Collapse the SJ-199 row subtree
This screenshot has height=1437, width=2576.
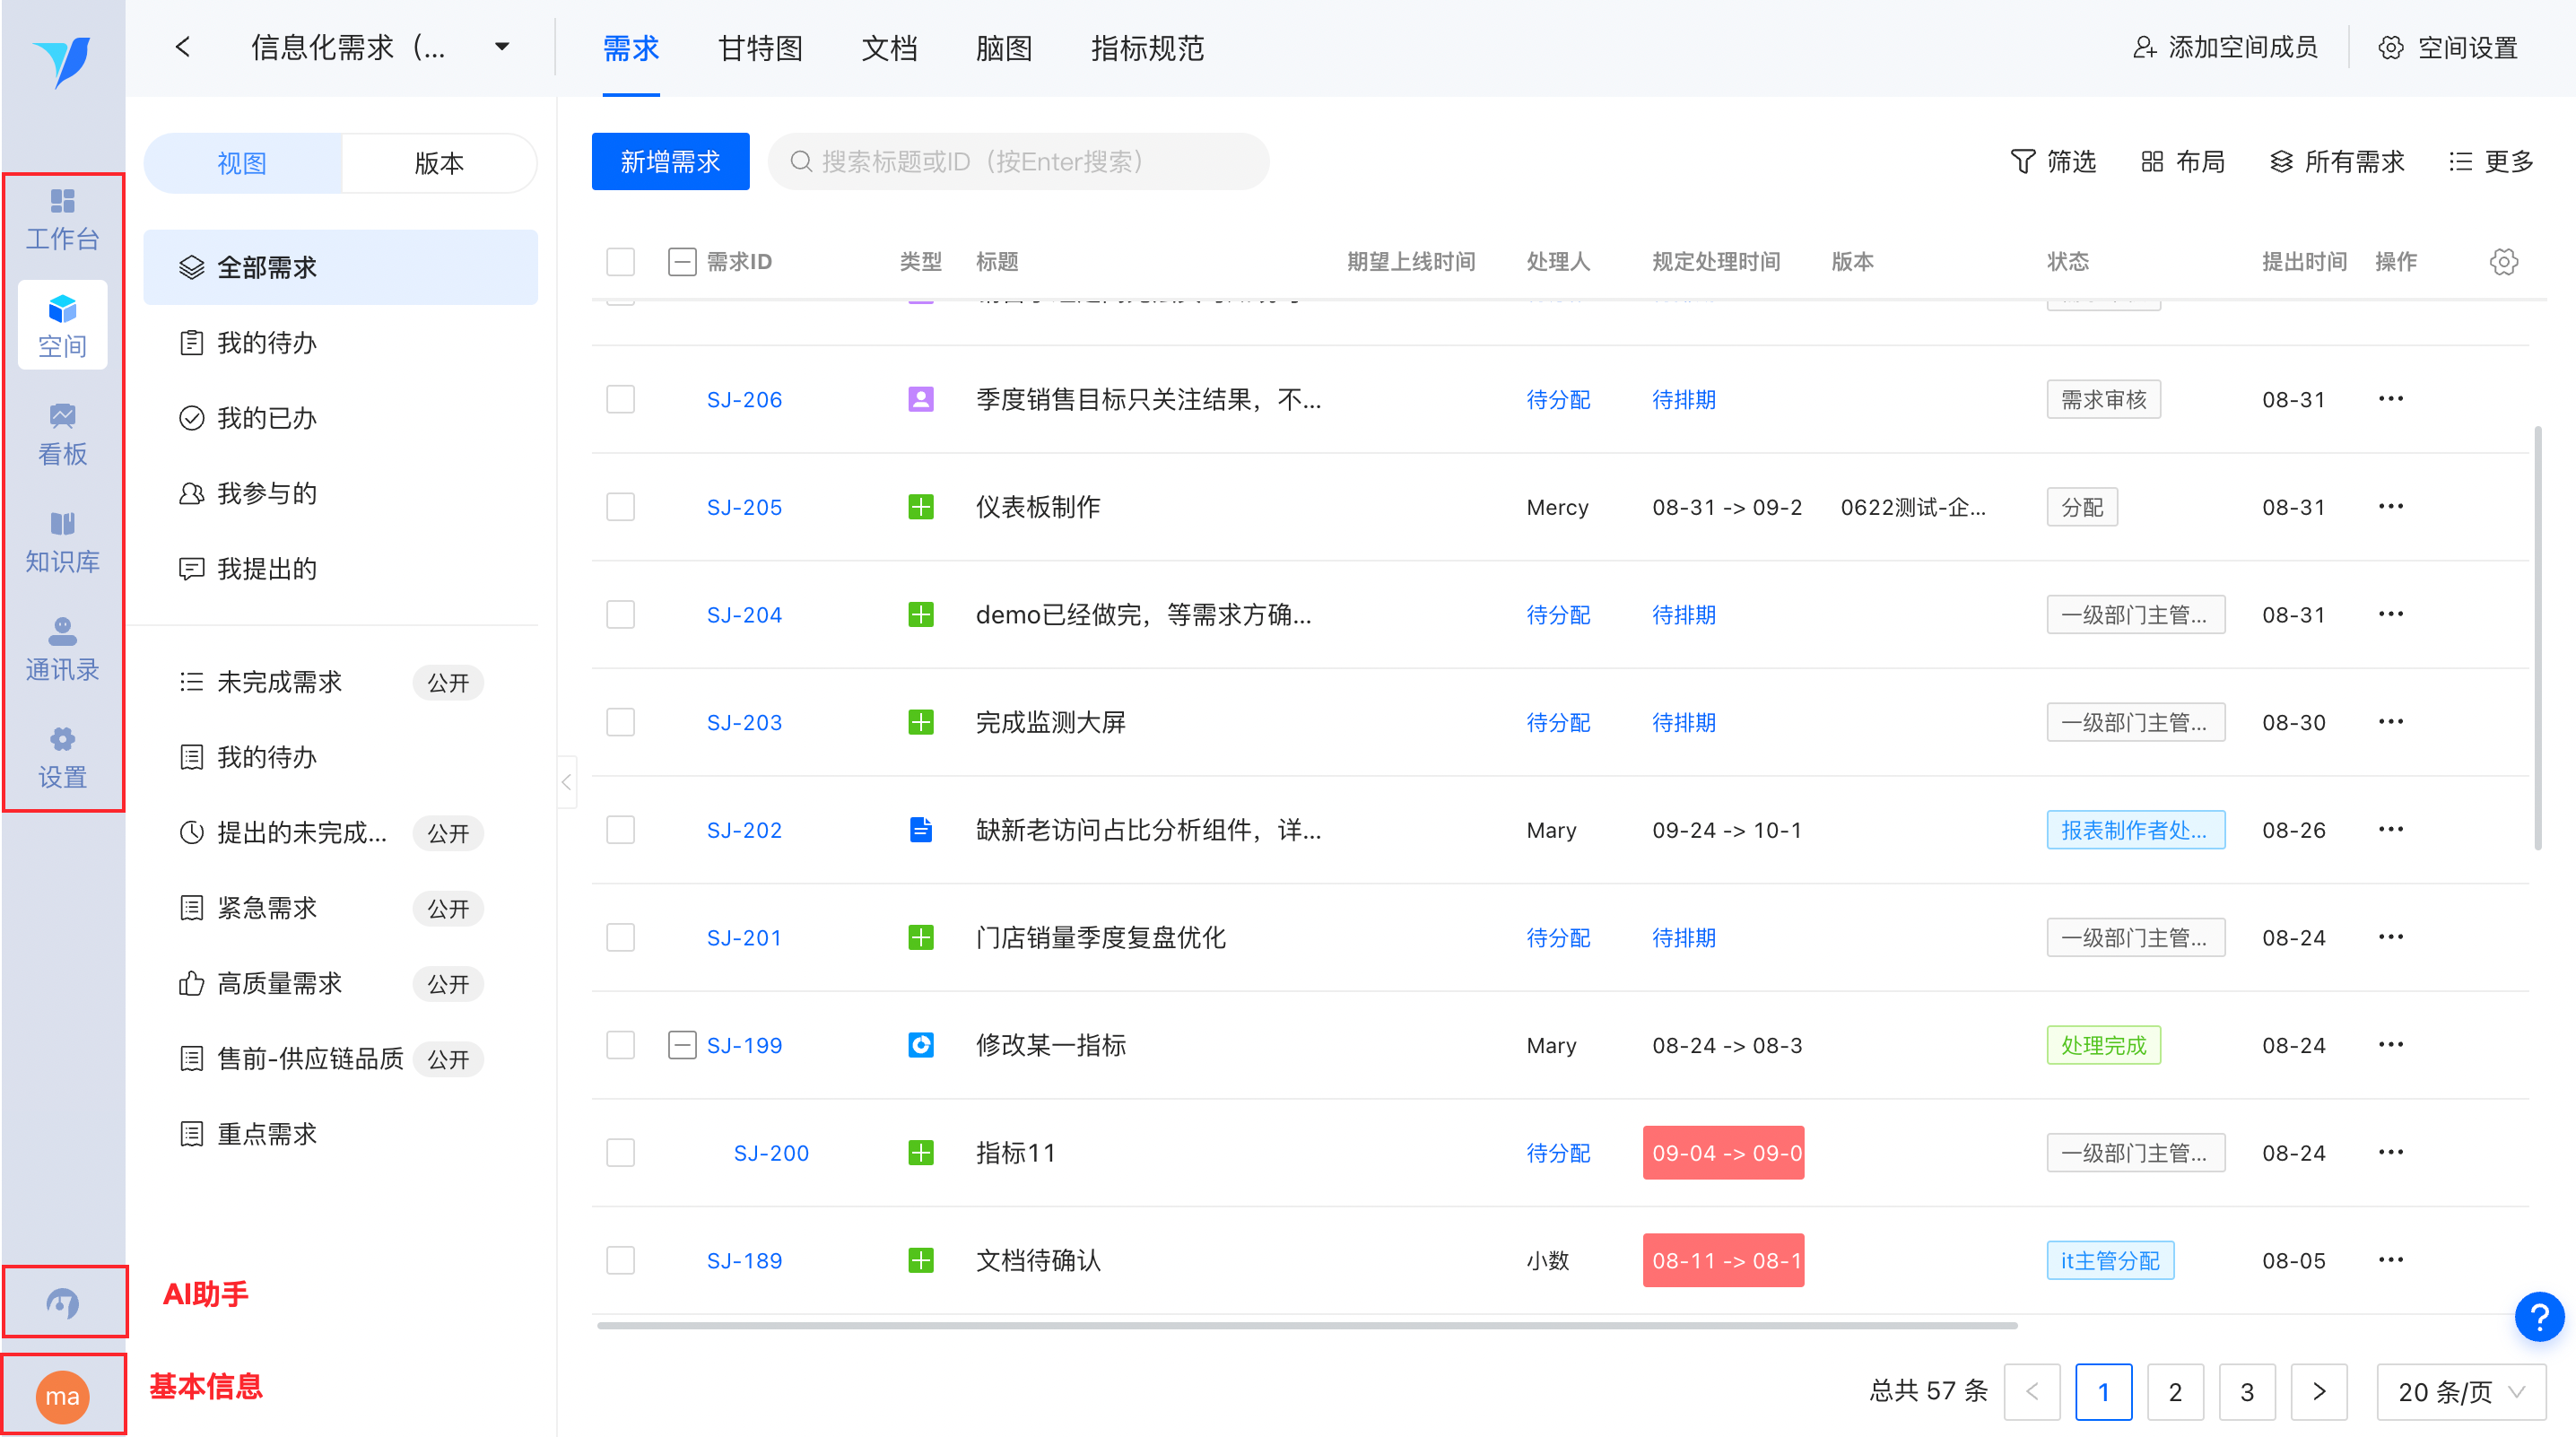click(682, 1045)
